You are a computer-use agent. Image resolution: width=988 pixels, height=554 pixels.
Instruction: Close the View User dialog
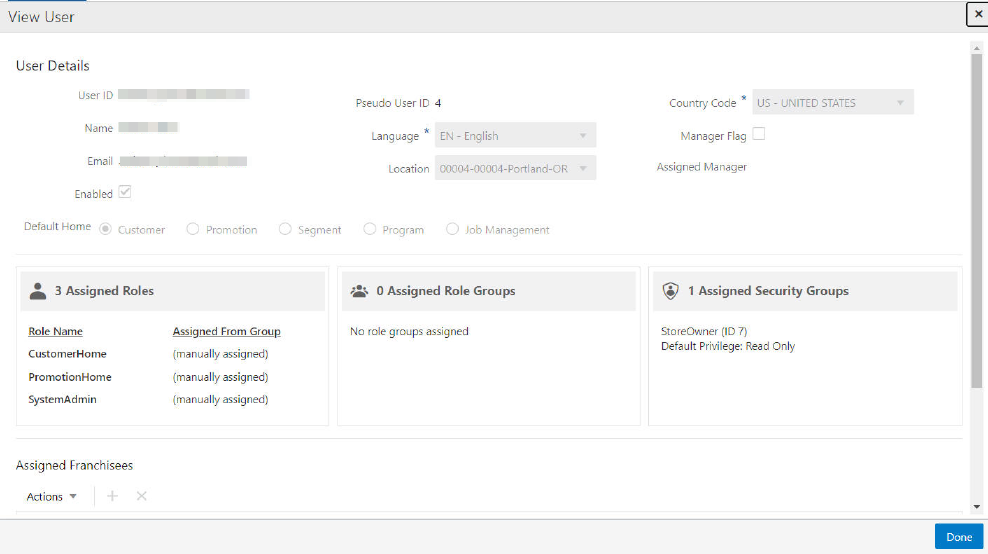click(x=977, y=14)
